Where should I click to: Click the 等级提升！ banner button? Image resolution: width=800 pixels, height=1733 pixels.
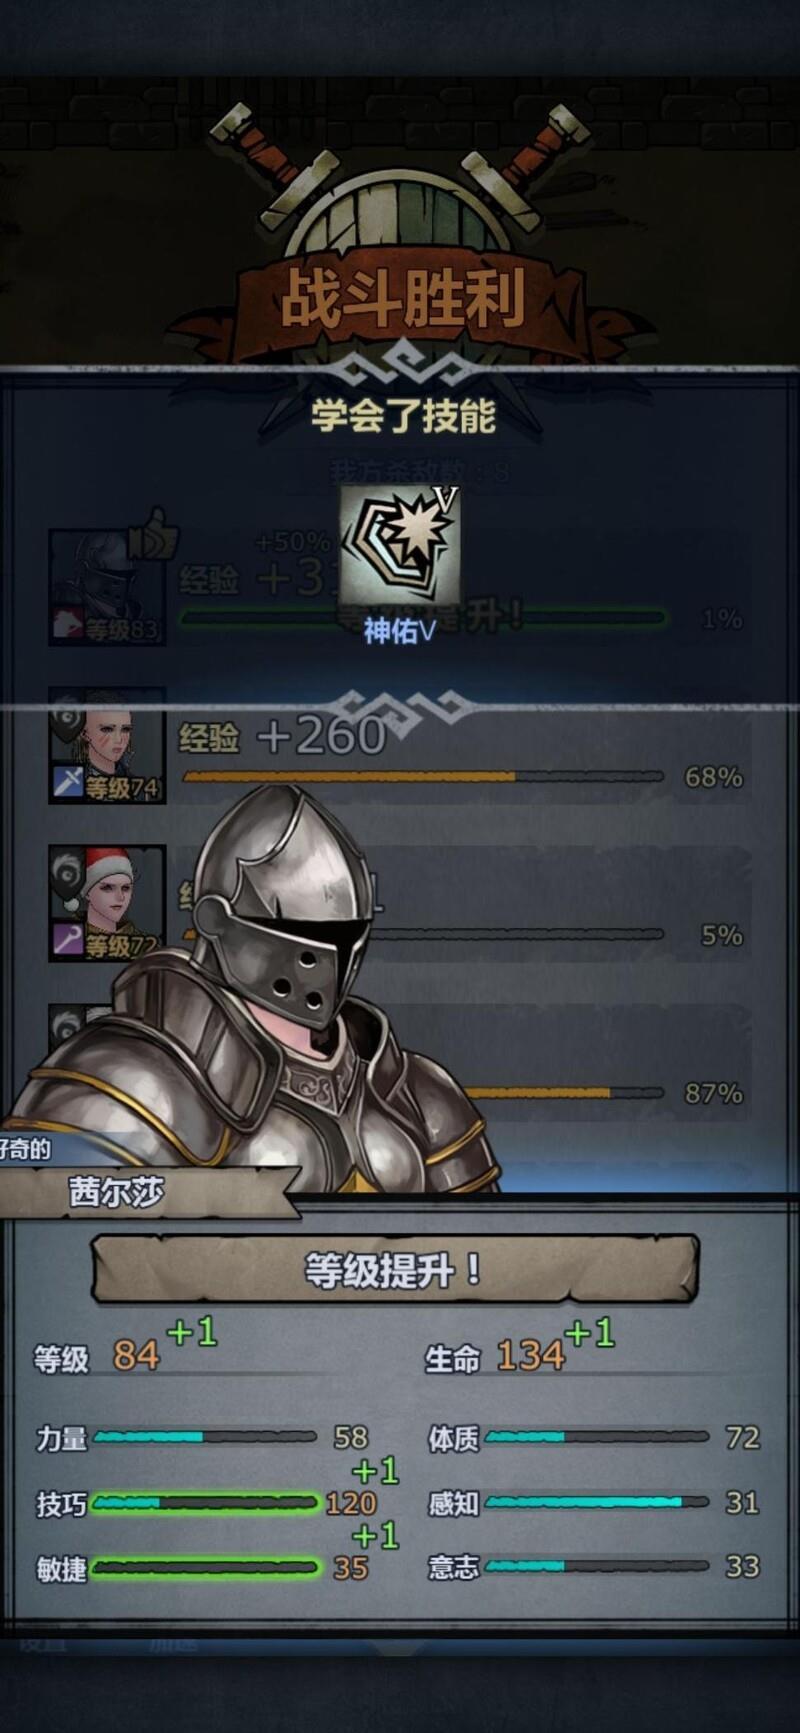[x=395, y=1270]
